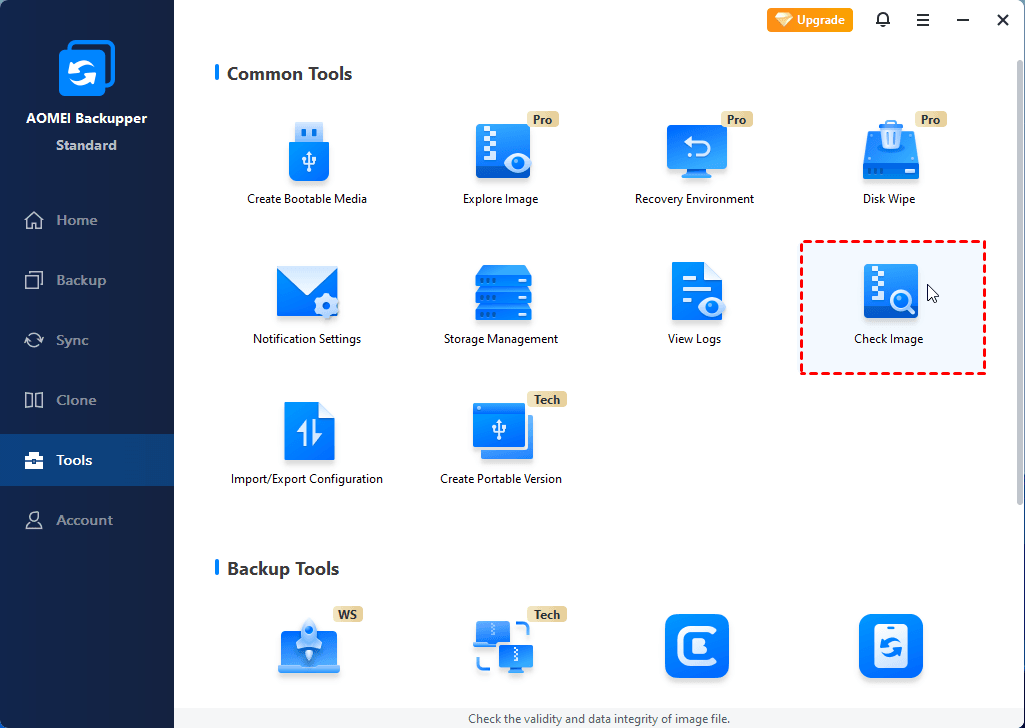Switch to the Backup section
The image size is (1025, 728).
pyautogui.click(x=80, y=280)
